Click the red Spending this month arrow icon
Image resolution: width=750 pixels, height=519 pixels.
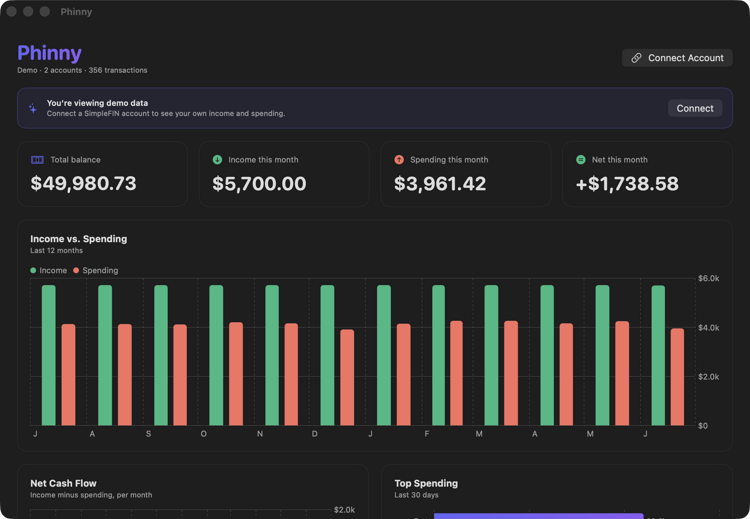(x=399, y=160)
